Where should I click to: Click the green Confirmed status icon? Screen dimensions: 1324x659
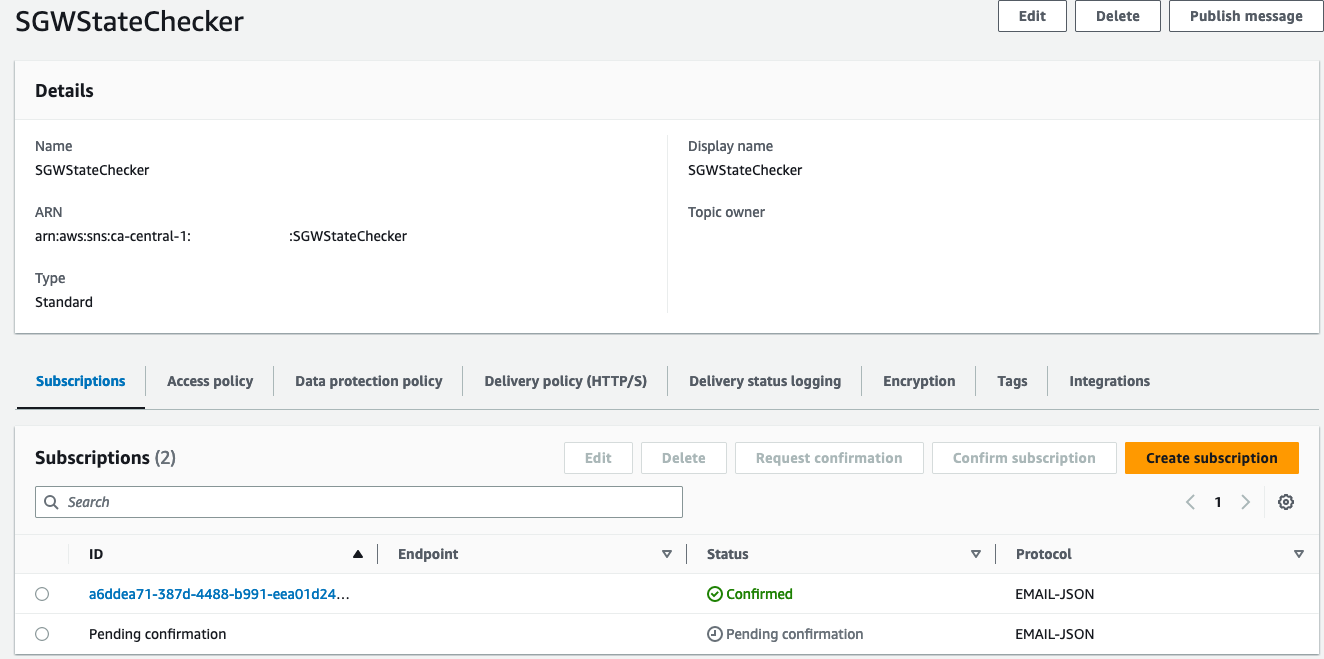click(x=714, y=593)
